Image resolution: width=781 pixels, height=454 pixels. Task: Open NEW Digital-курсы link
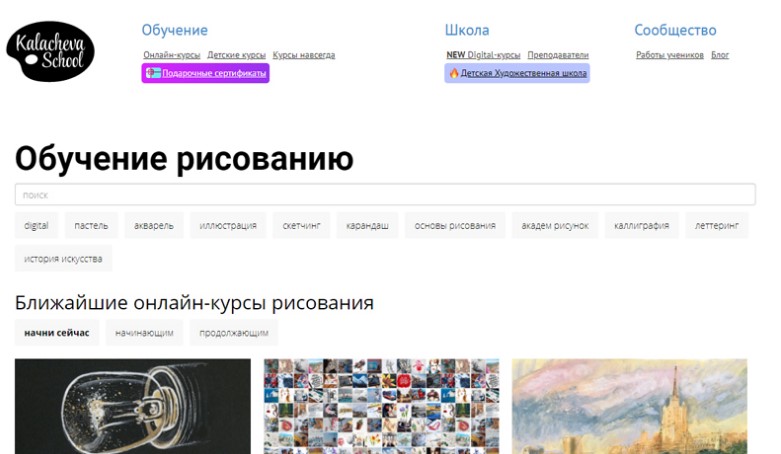[x=483, y=55]
